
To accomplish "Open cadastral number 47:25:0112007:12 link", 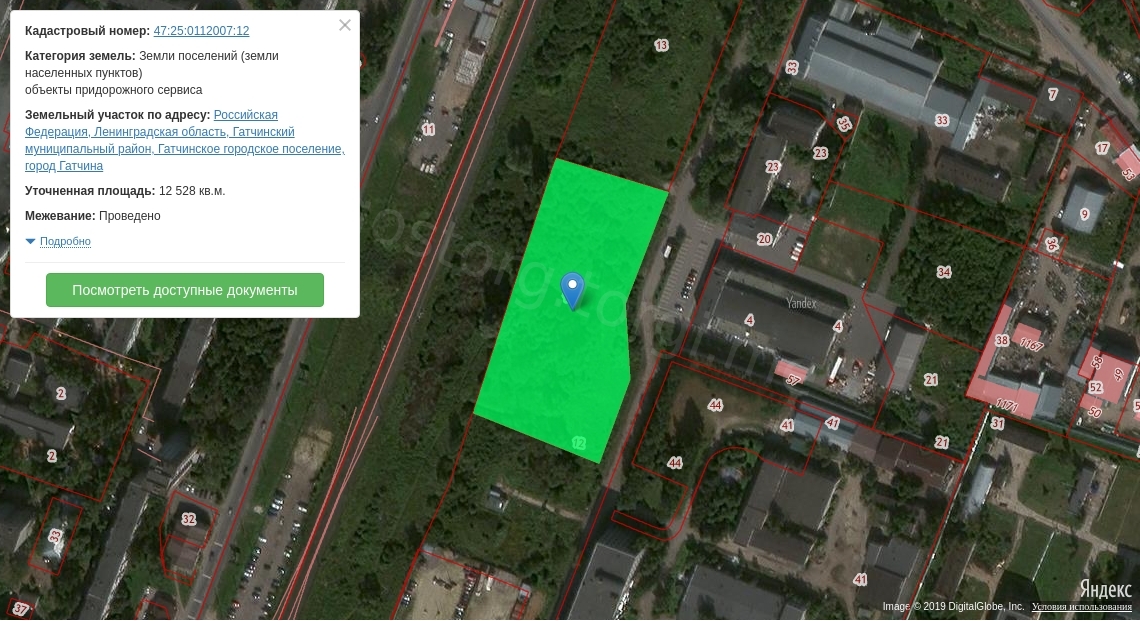I will click(x=201, y=31).
